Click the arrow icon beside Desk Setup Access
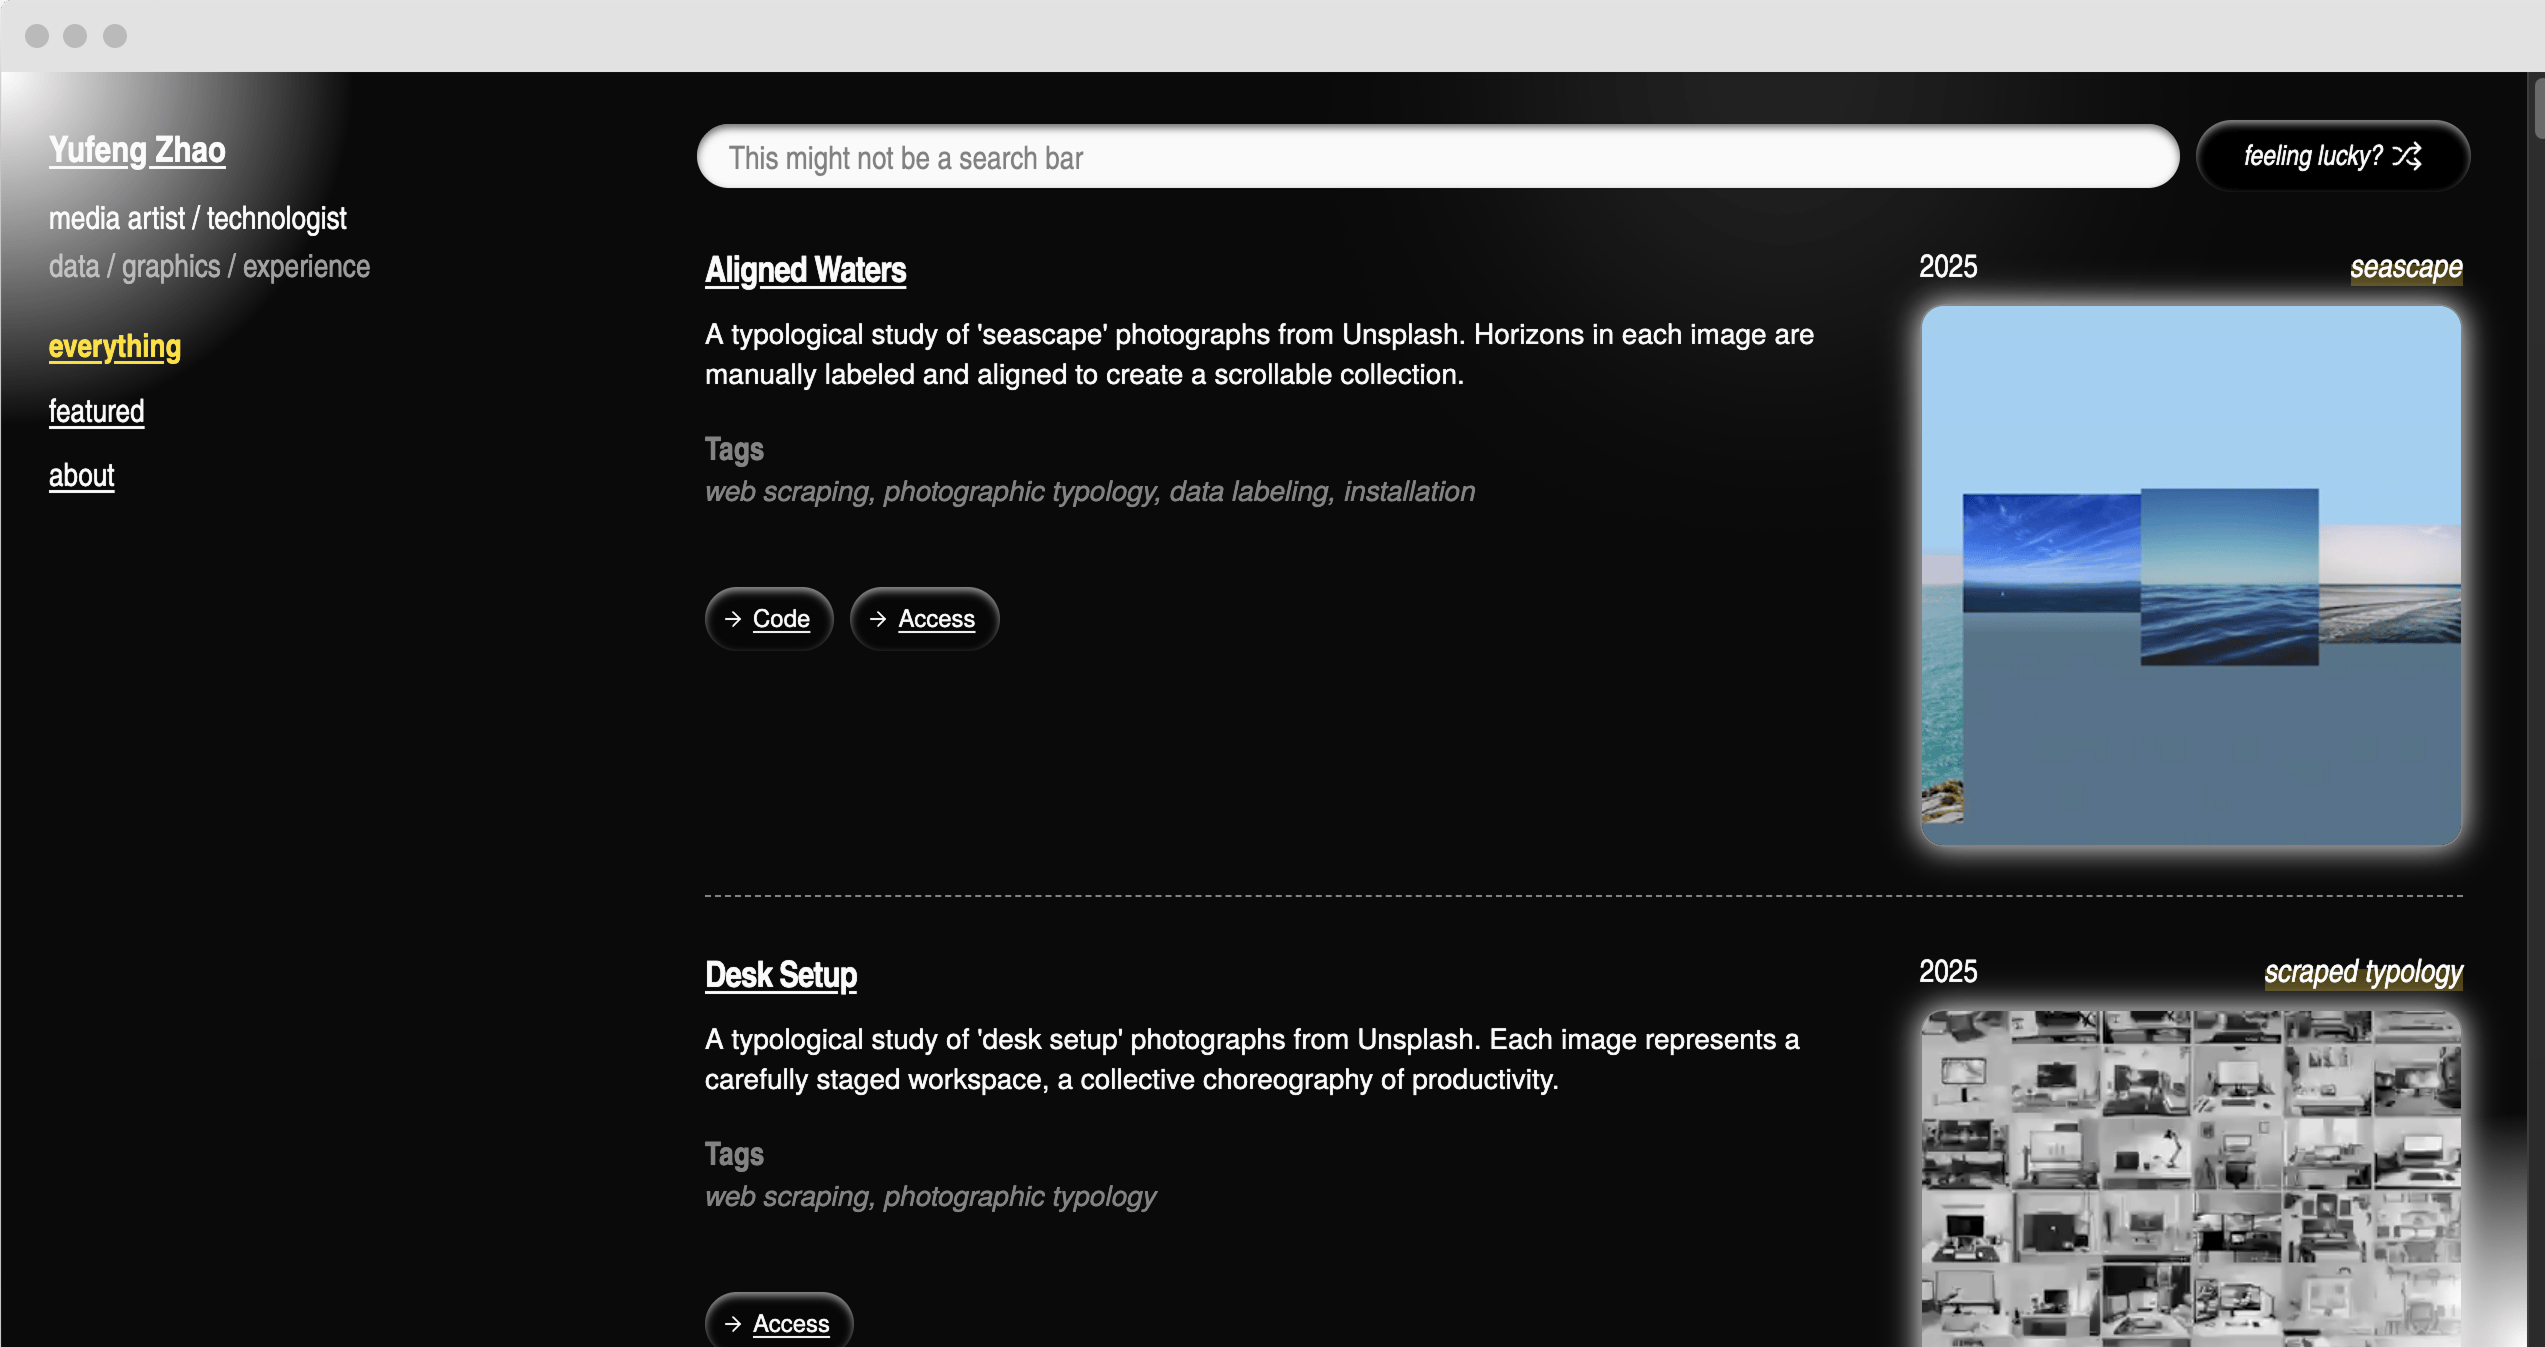 pos(733,1324)
